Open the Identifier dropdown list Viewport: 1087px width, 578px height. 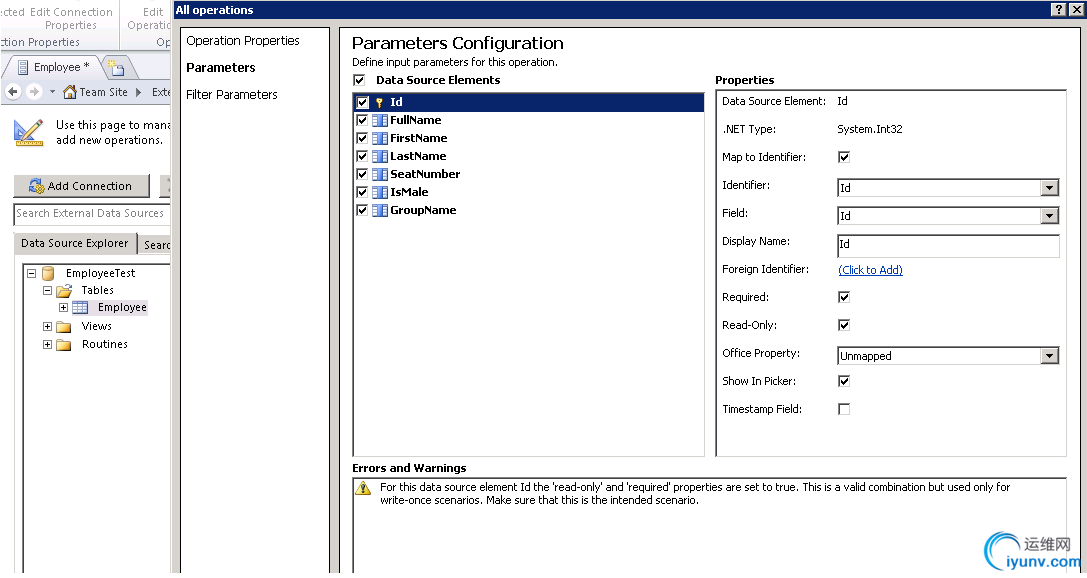1049,188
